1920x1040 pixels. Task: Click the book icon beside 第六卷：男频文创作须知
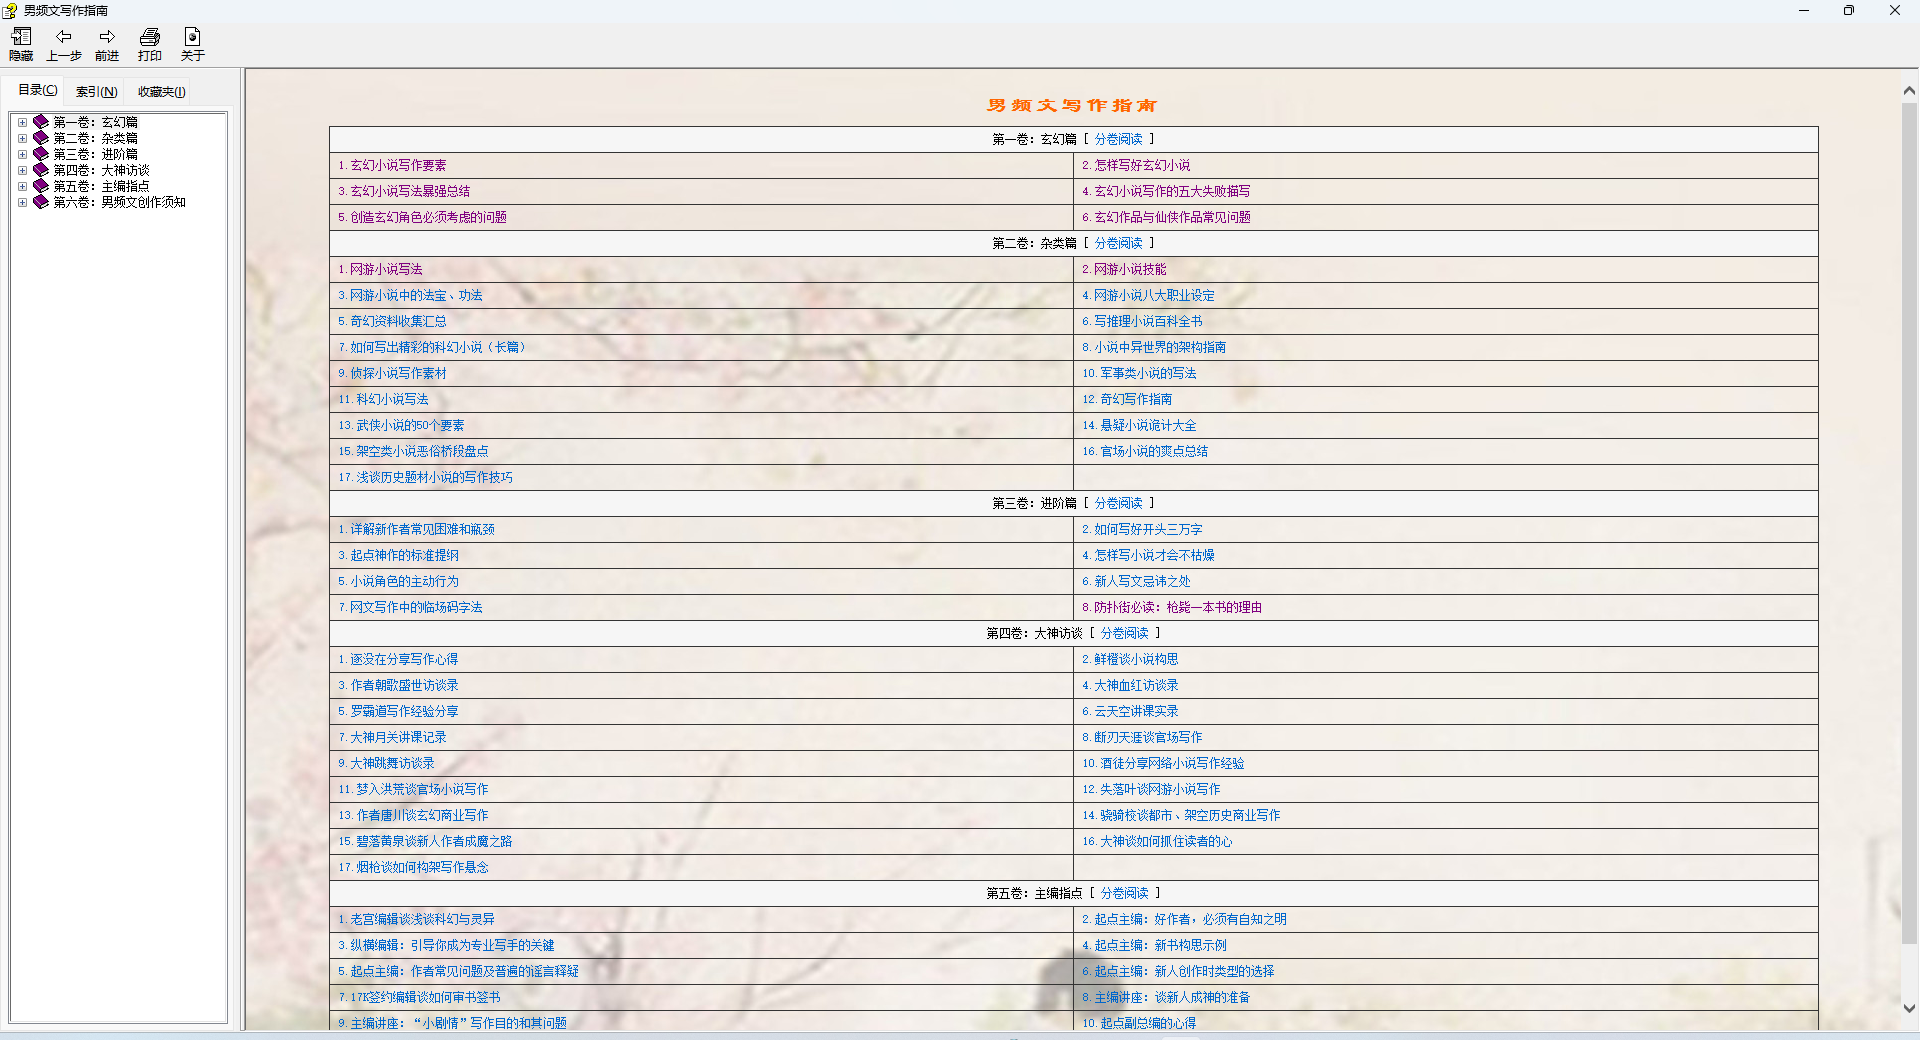(41, 202)
